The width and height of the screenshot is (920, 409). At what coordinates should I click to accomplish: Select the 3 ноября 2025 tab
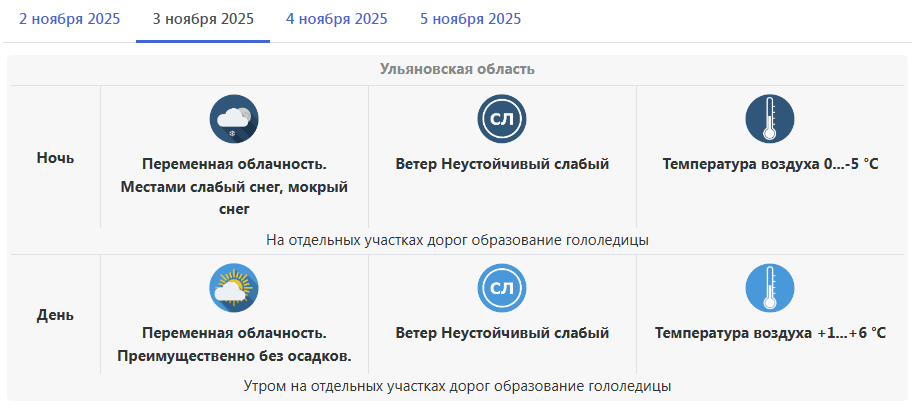pyautogui.click(x=203, y=19)
